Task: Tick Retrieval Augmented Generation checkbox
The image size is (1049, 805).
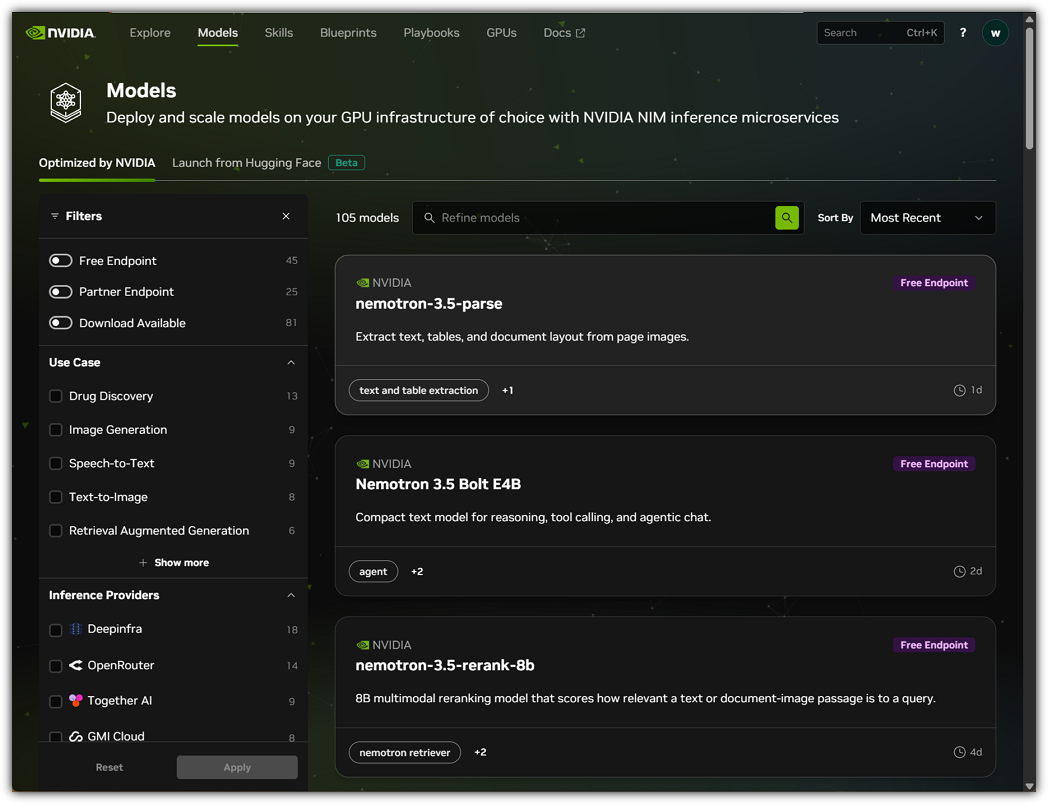Action: (56, 531)
